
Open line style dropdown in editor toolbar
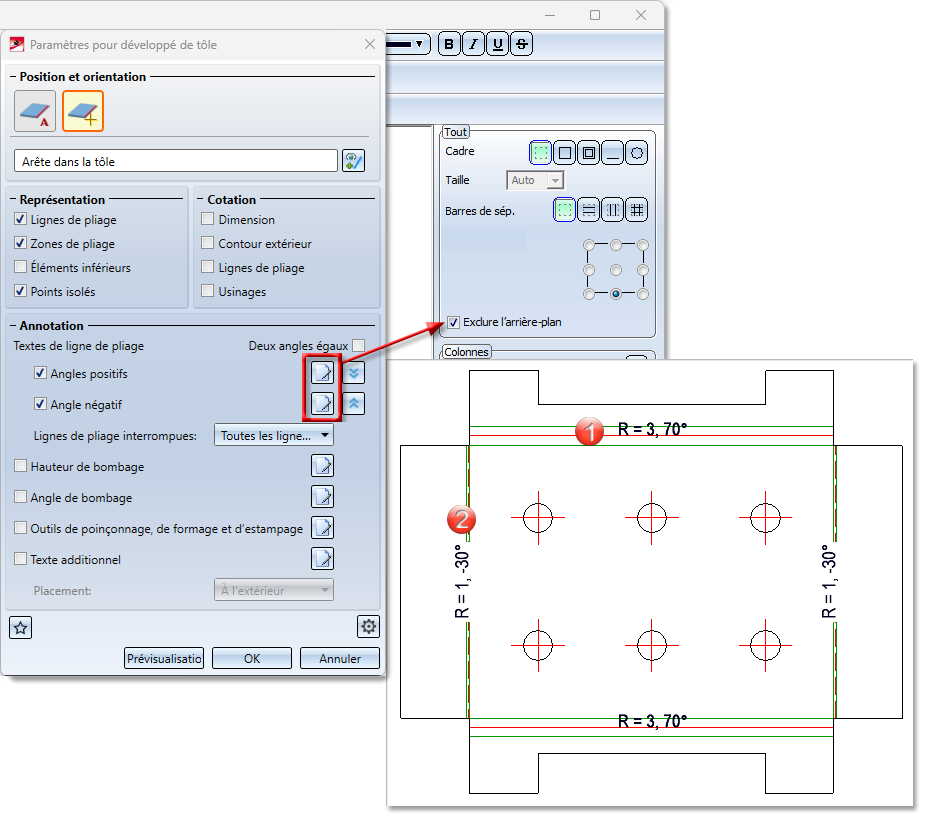point(419,44)
